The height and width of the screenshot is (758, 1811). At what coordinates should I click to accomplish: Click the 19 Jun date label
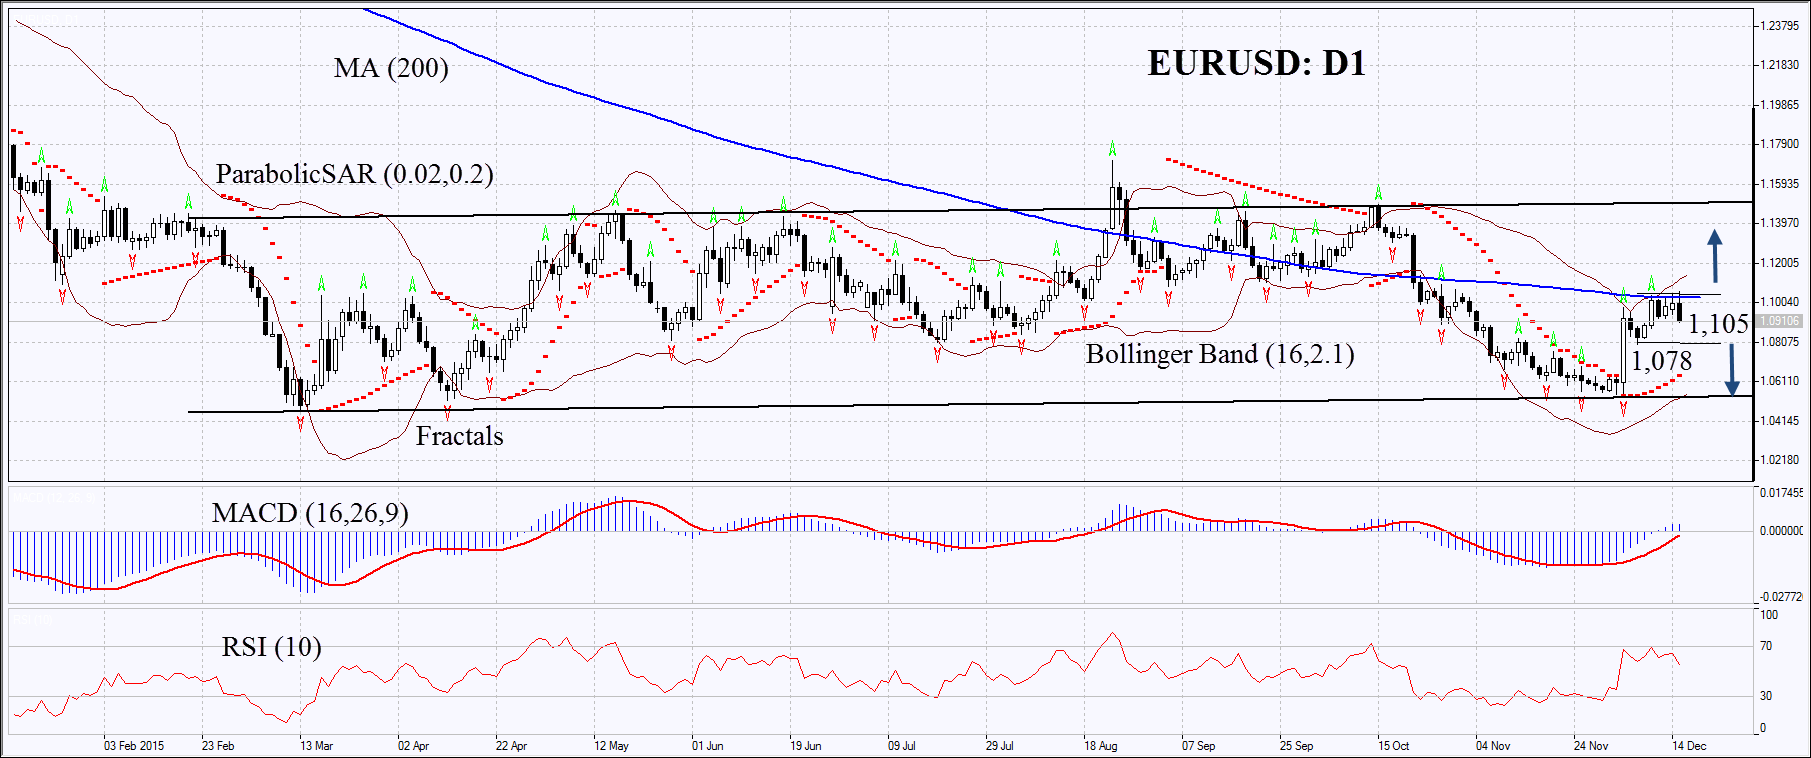[x=805, y=746]
